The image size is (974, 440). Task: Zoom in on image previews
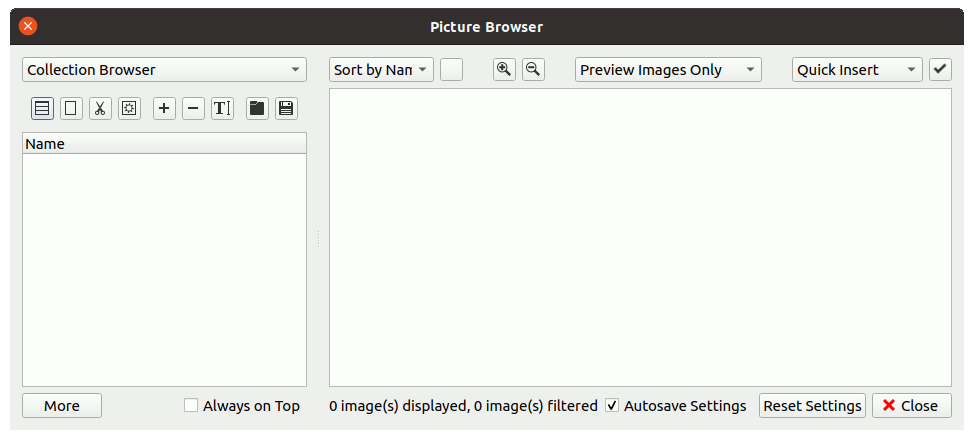point(504,69)
